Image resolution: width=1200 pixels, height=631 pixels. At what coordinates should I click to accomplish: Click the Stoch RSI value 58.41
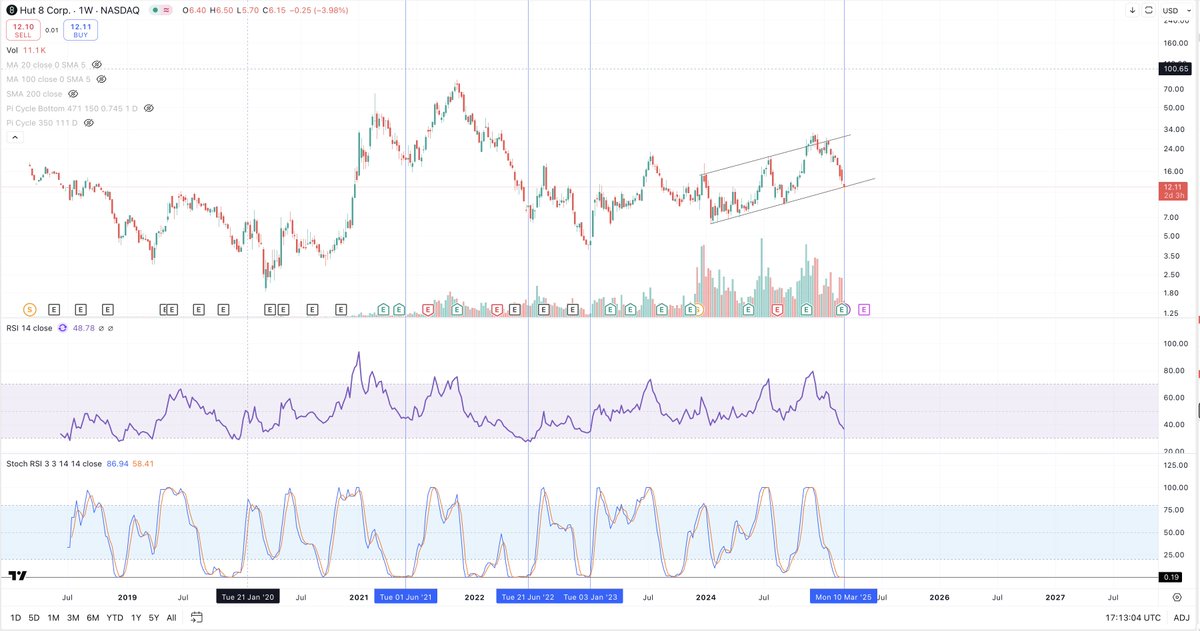145,464
